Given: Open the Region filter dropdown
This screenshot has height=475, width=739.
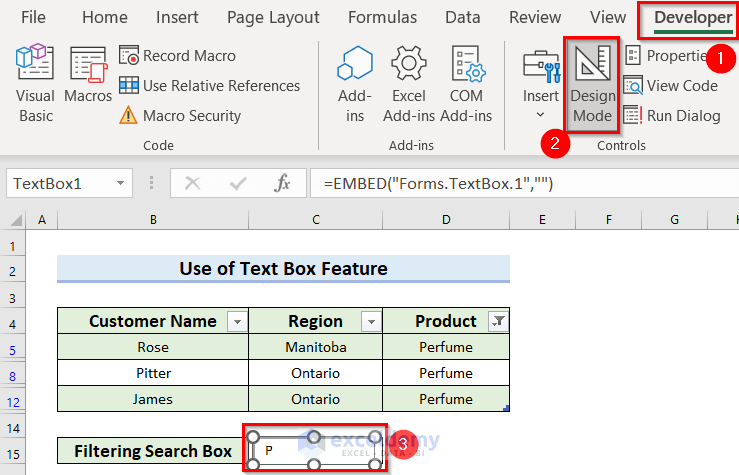Looking at the screenshot, I should pos(371,321).
